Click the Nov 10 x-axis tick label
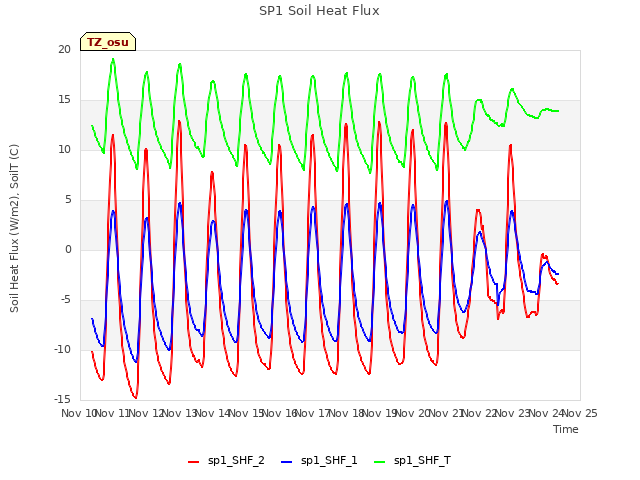640x480 pixels. tap(79, 413)
